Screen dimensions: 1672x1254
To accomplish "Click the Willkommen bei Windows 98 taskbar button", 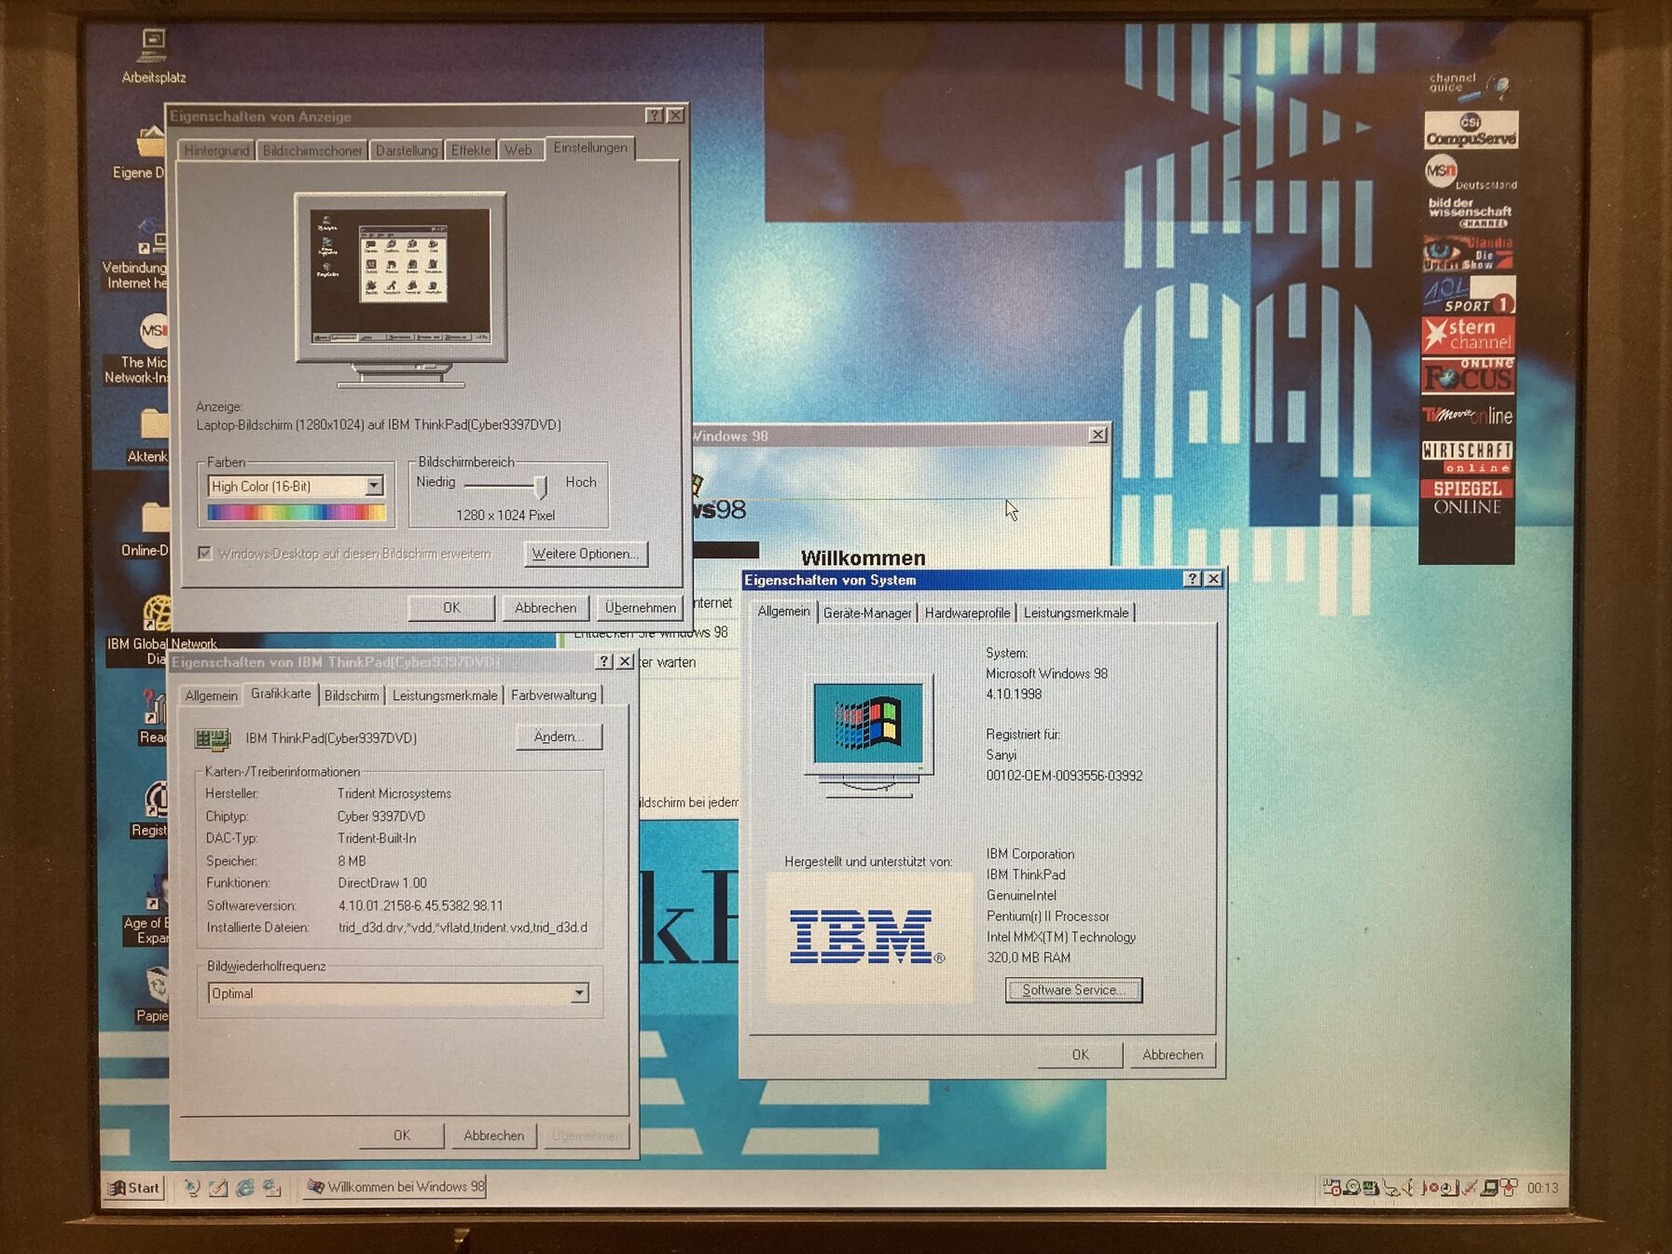I will 395,1187.
